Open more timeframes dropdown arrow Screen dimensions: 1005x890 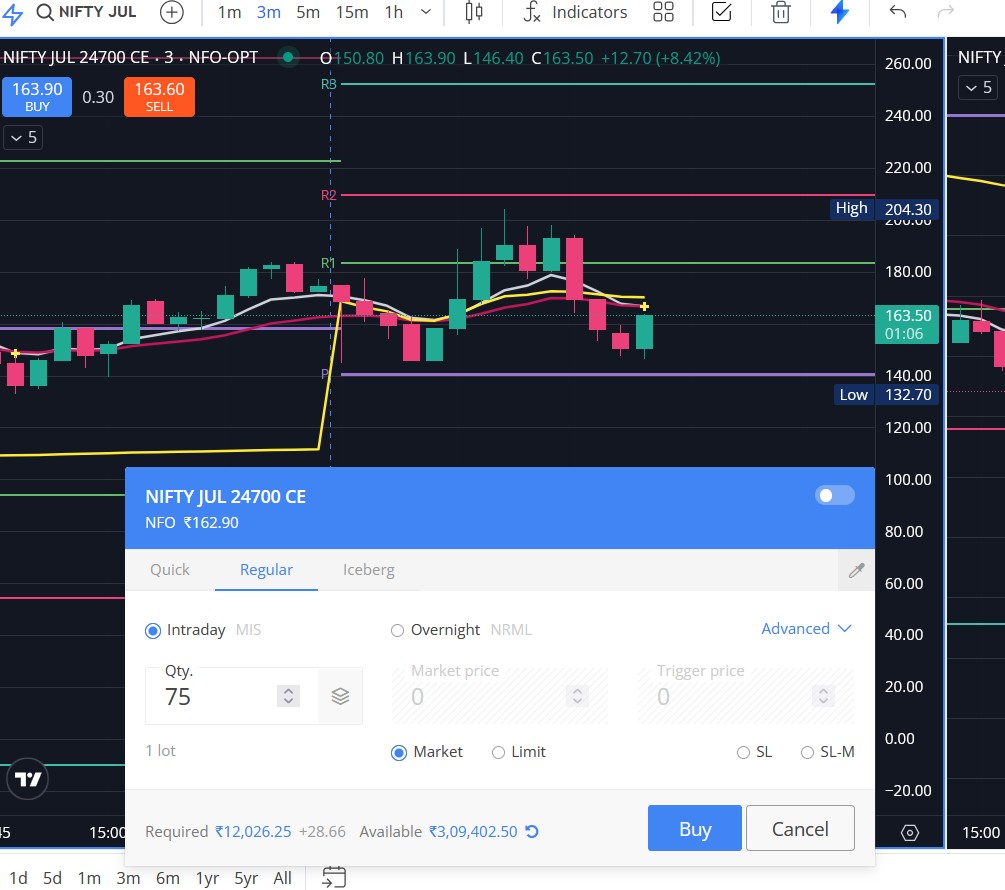[x=426, y=12]
